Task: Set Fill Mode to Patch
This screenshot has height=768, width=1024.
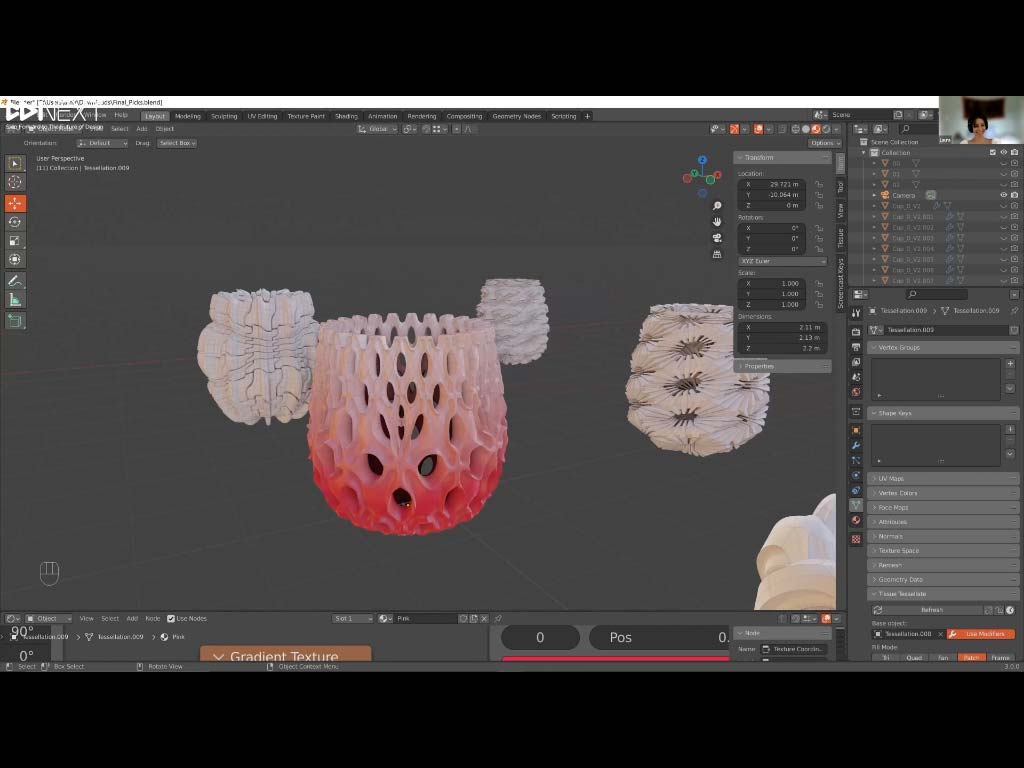Action: coord(972,658)
